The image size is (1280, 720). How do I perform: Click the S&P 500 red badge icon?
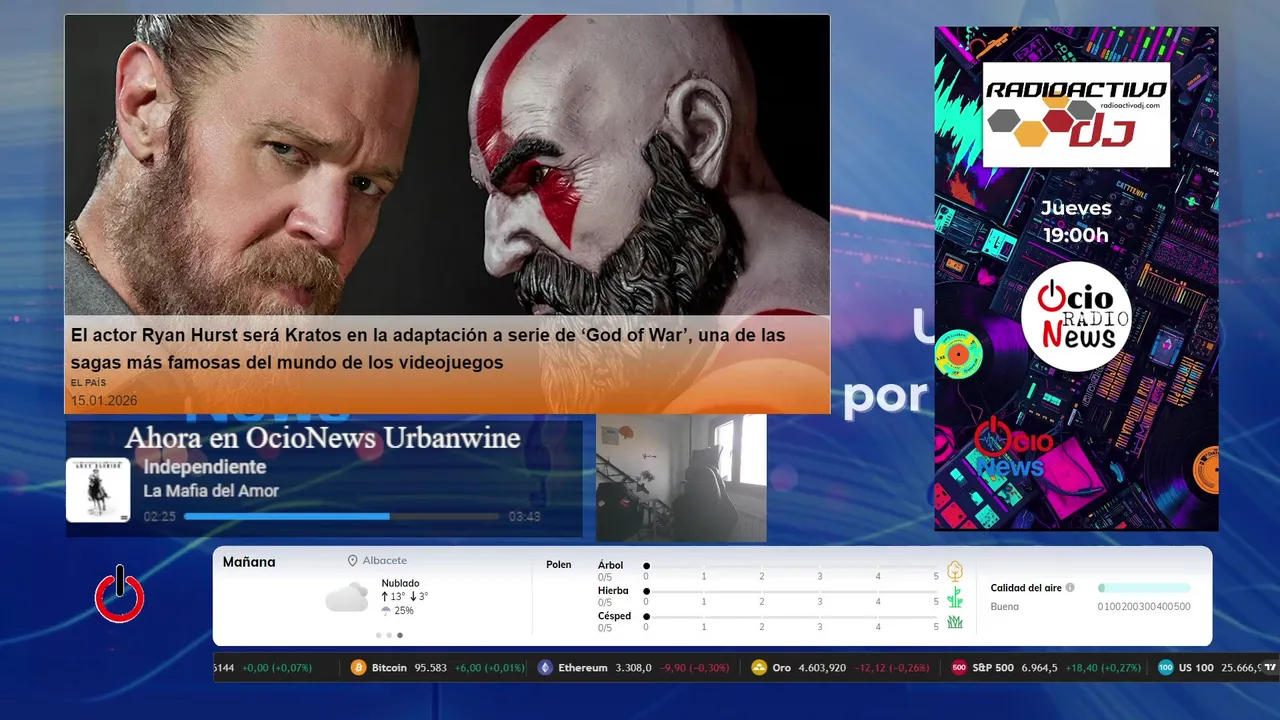tap(959, 667)
